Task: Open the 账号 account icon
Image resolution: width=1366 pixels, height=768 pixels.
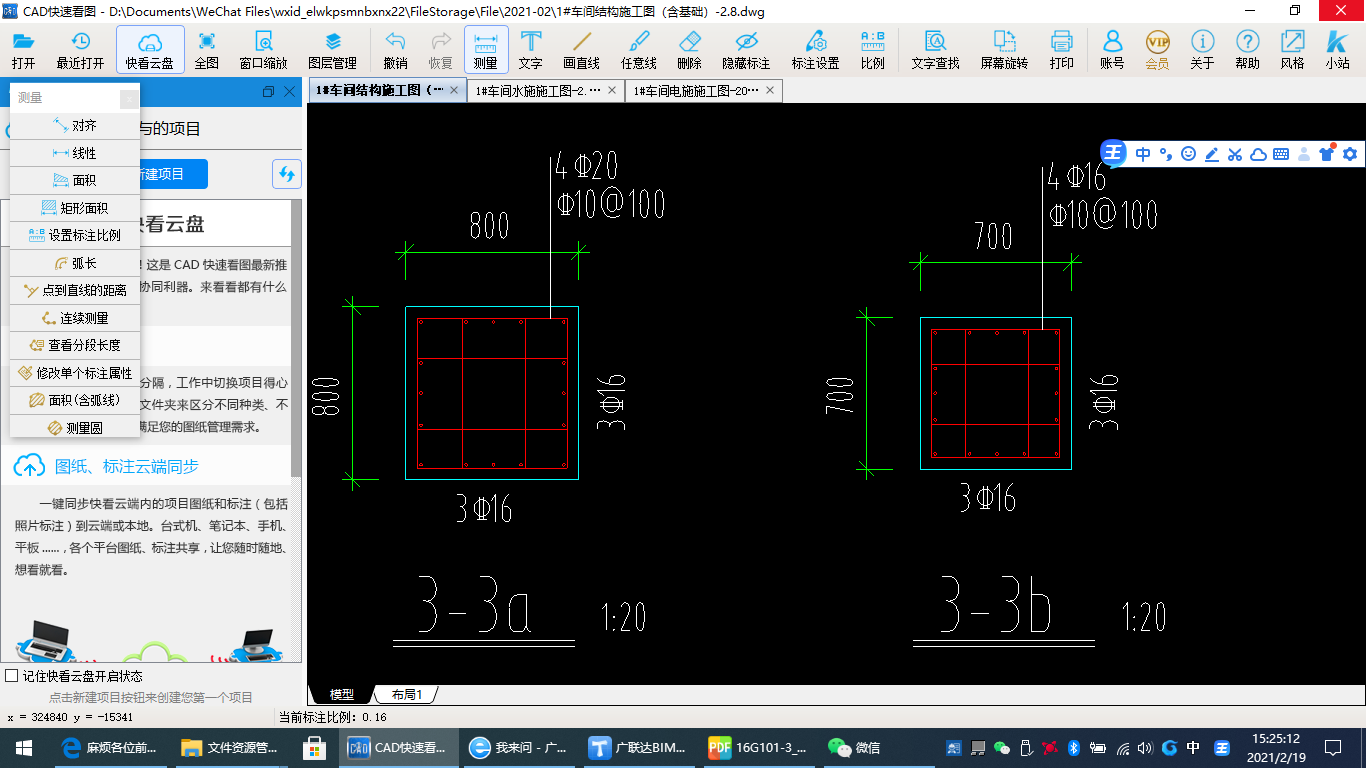Action: pyautogui.click(x=1112, y=50)
